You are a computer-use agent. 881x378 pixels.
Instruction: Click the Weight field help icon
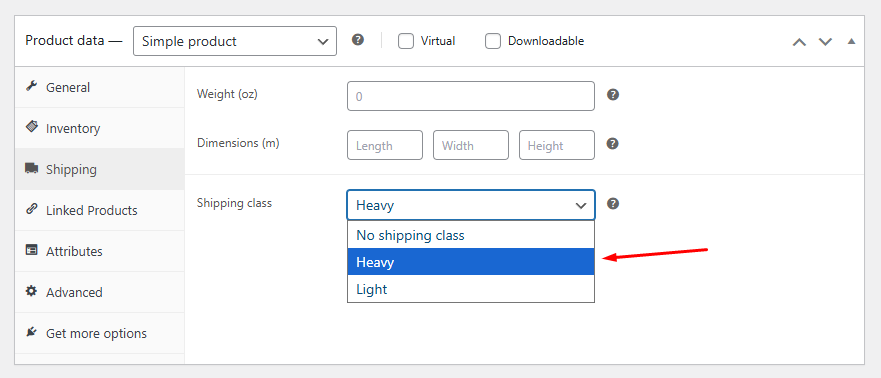[613, 94]
